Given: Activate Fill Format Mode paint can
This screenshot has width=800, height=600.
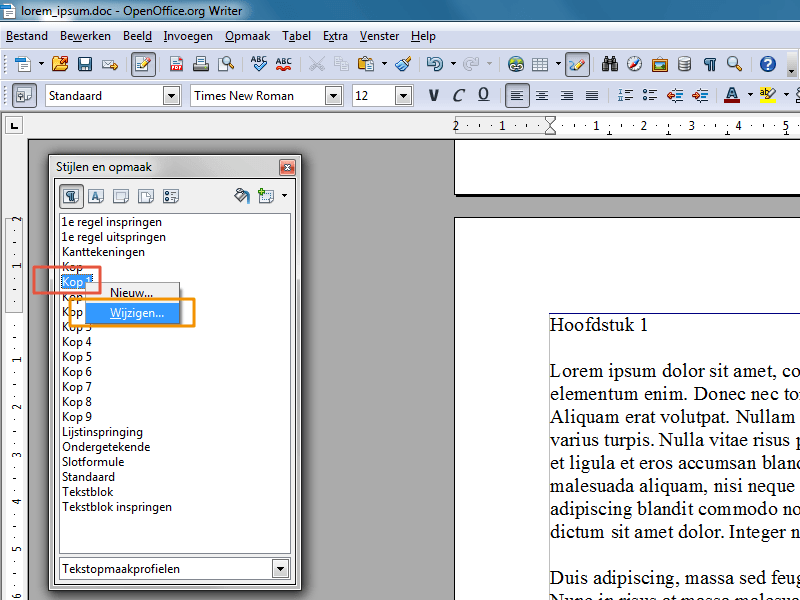Looking at the screenshot, I should (242, 196).
